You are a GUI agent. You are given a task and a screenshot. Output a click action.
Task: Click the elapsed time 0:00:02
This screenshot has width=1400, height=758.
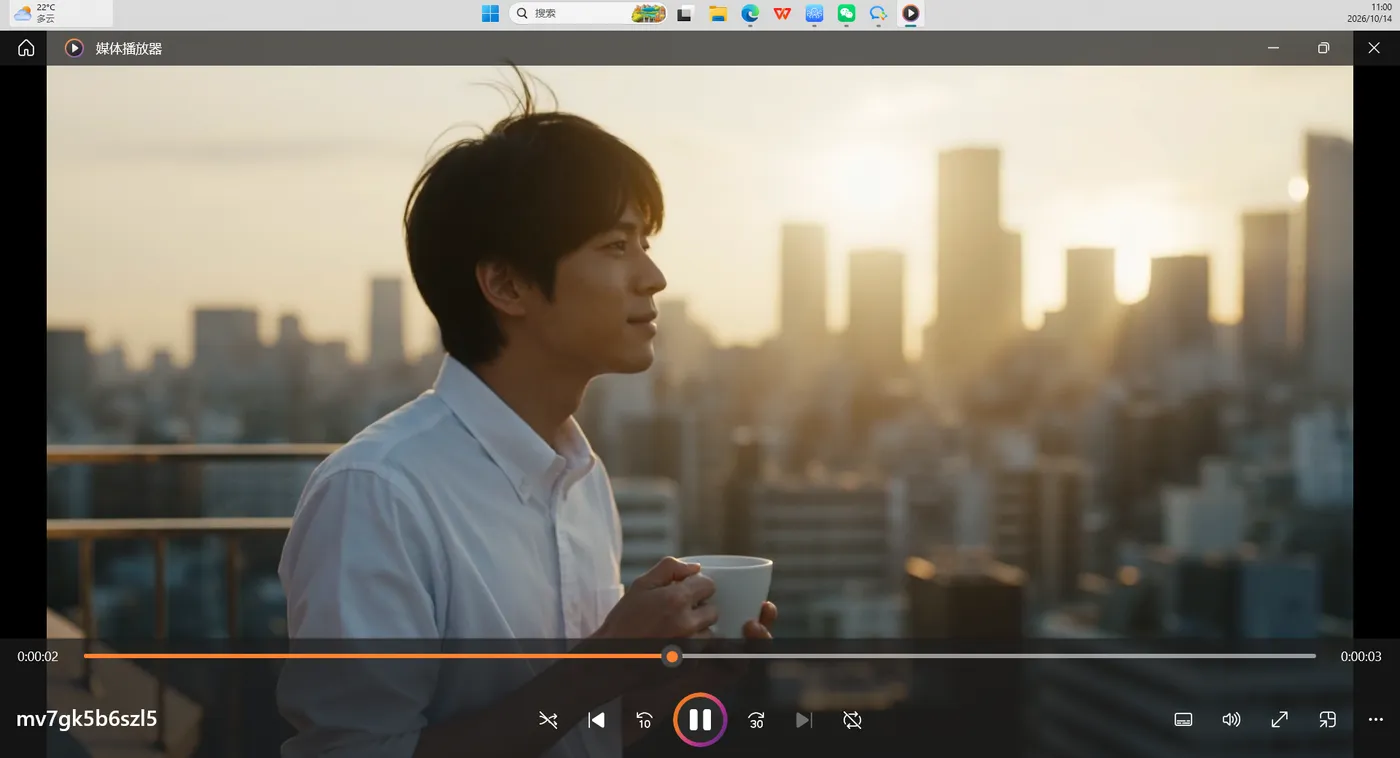(x=38, y=657)
